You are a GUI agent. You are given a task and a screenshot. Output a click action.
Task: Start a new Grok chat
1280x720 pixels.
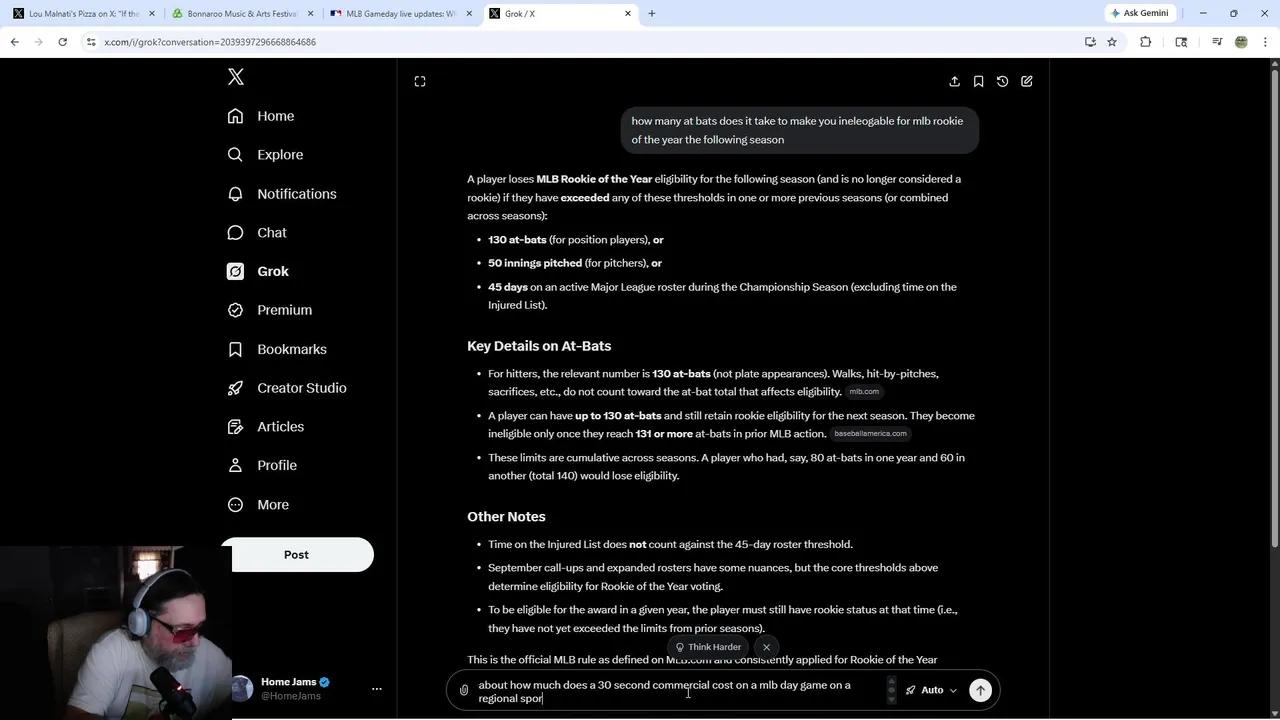(1027, 81)
